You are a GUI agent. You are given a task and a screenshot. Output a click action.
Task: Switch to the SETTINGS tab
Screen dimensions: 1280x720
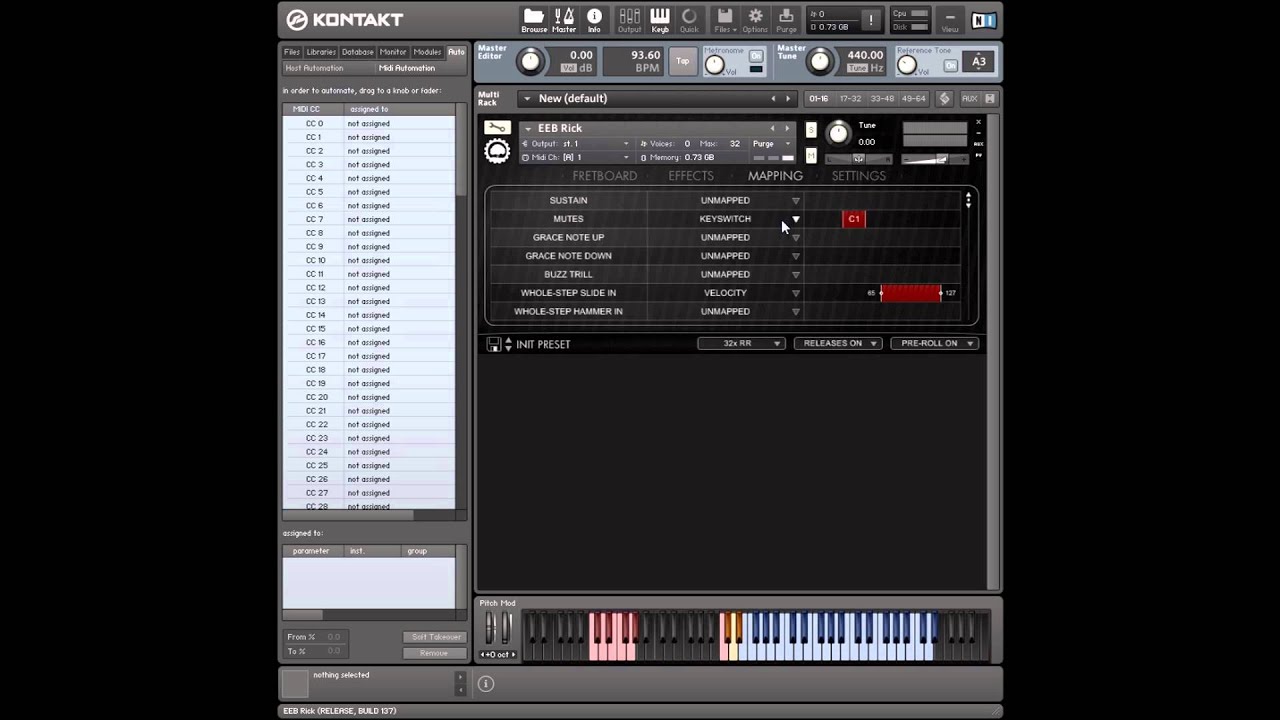859,176
